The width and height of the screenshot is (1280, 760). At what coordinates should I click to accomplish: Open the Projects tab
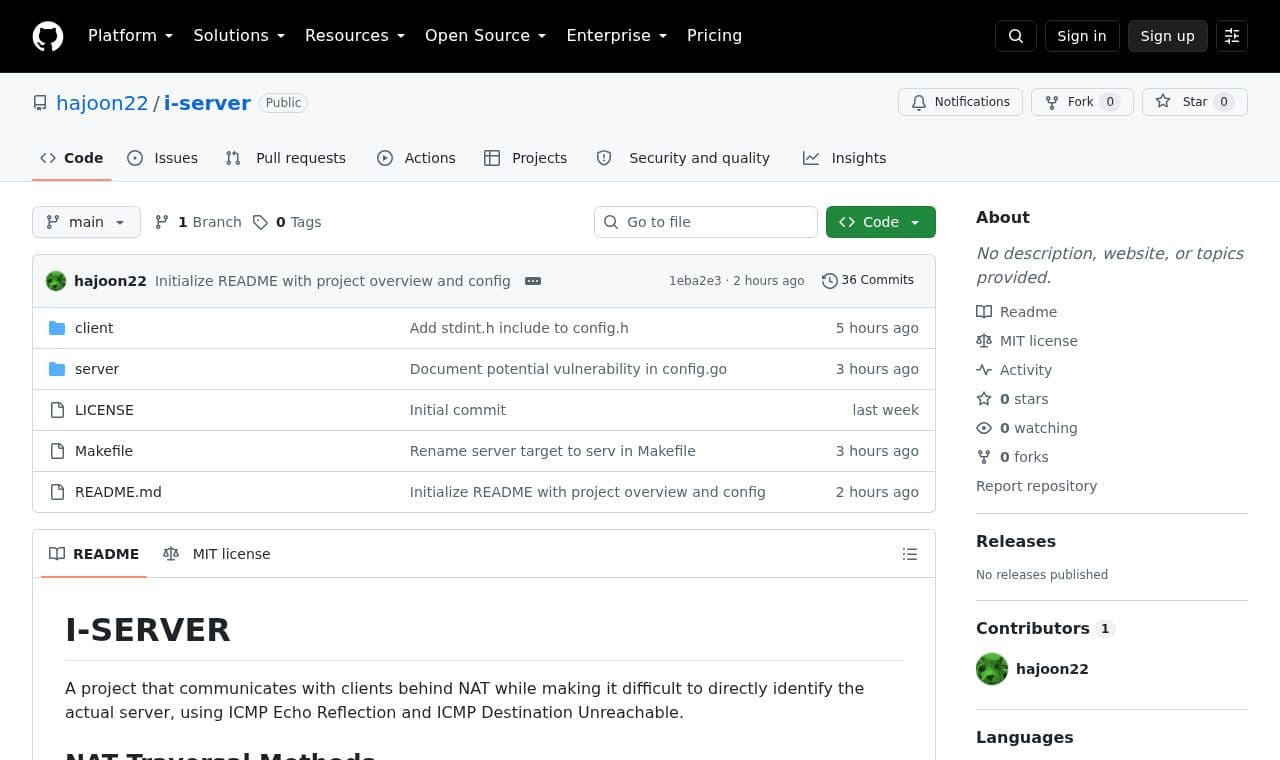(x=526, y=158)
